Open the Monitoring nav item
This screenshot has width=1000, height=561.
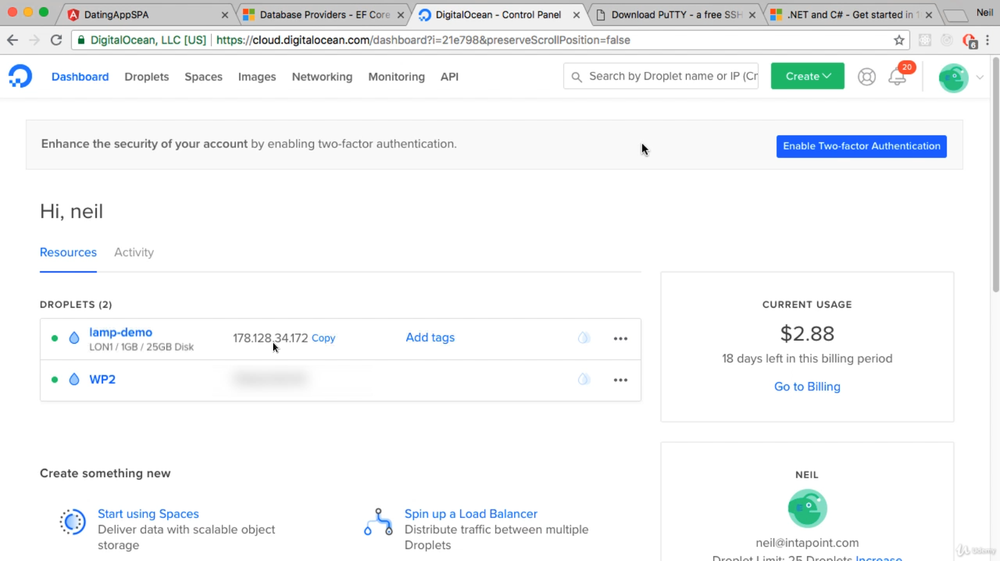coord(396,76)
